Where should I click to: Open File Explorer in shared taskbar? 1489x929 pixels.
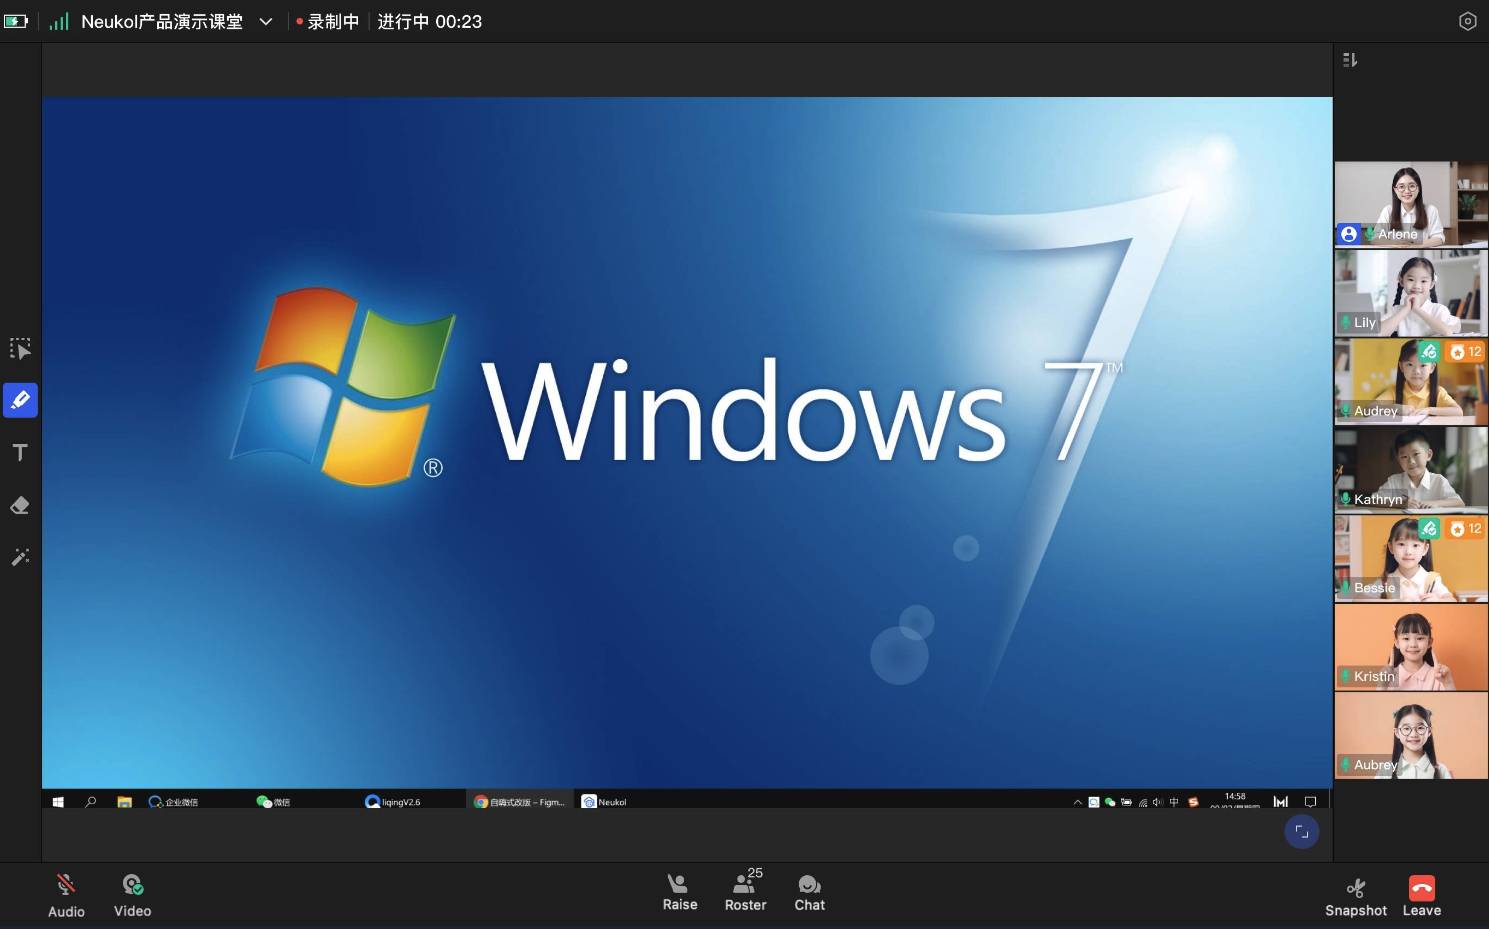125,802
